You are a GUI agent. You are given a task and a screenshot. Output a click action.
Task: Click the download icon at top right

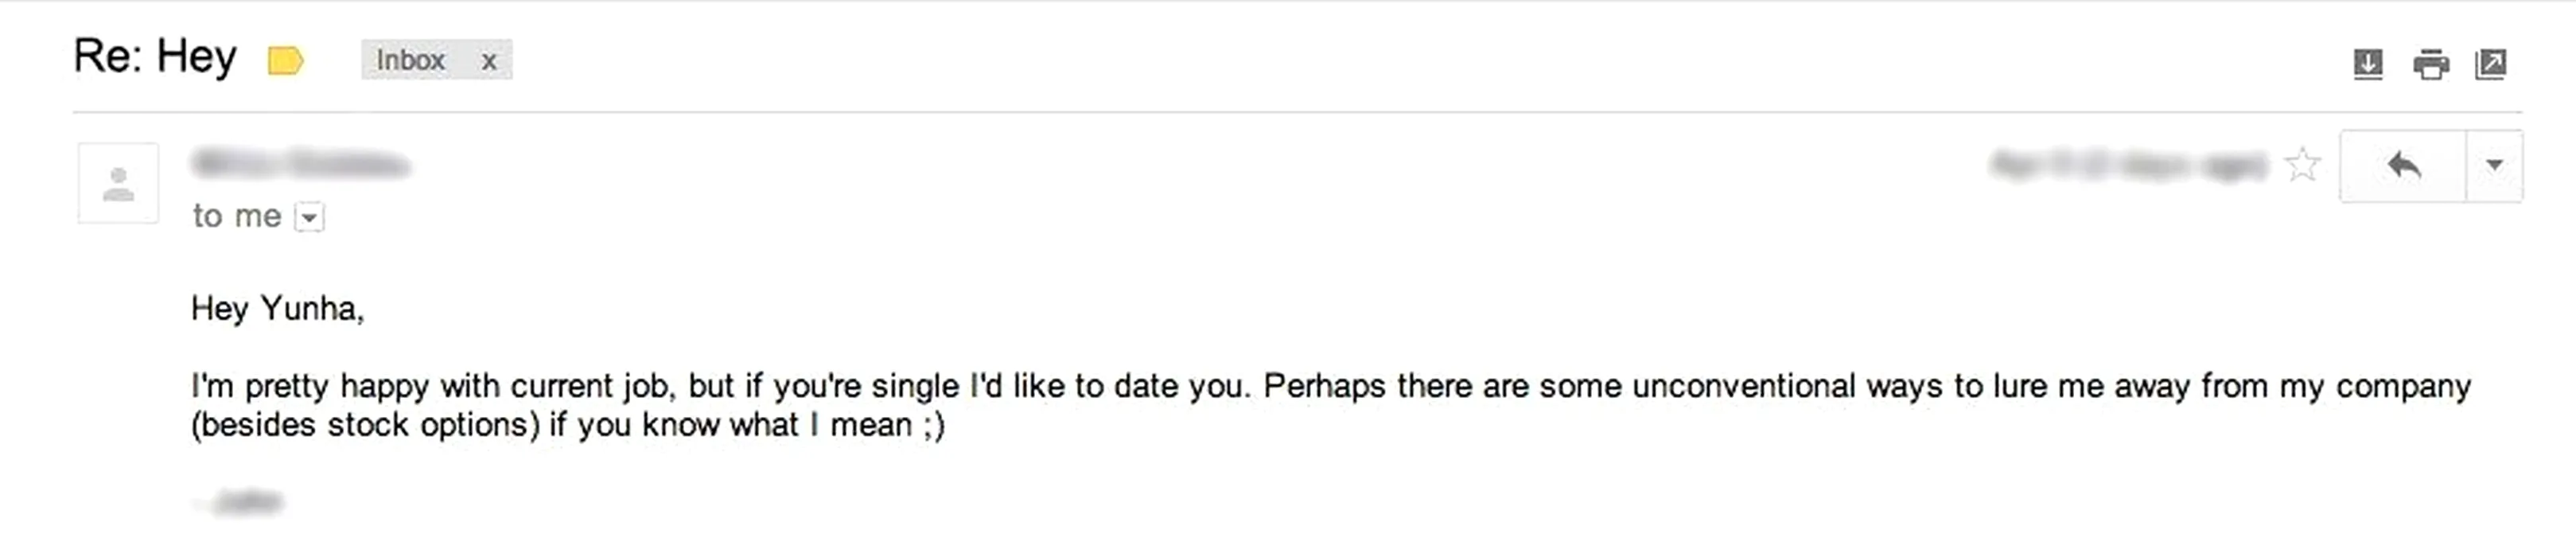(2367, 64)
